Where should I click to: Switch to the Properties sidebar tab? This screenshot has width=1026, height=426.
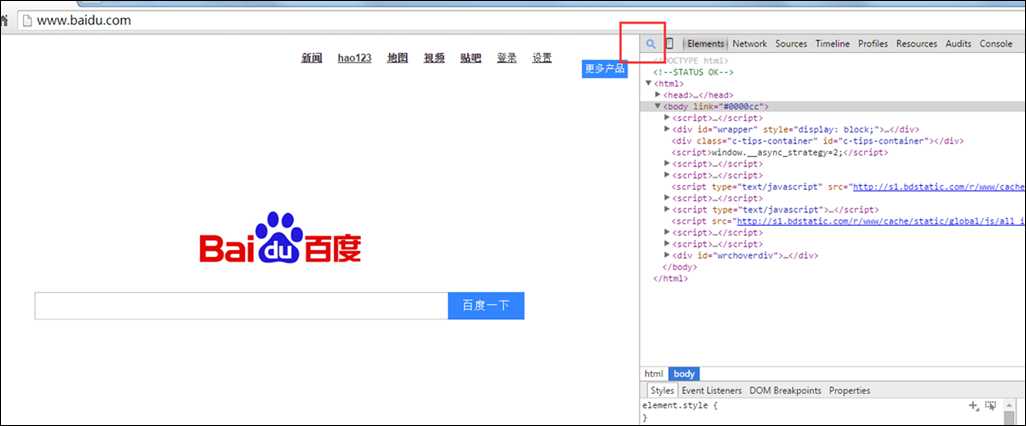[849, 391]
